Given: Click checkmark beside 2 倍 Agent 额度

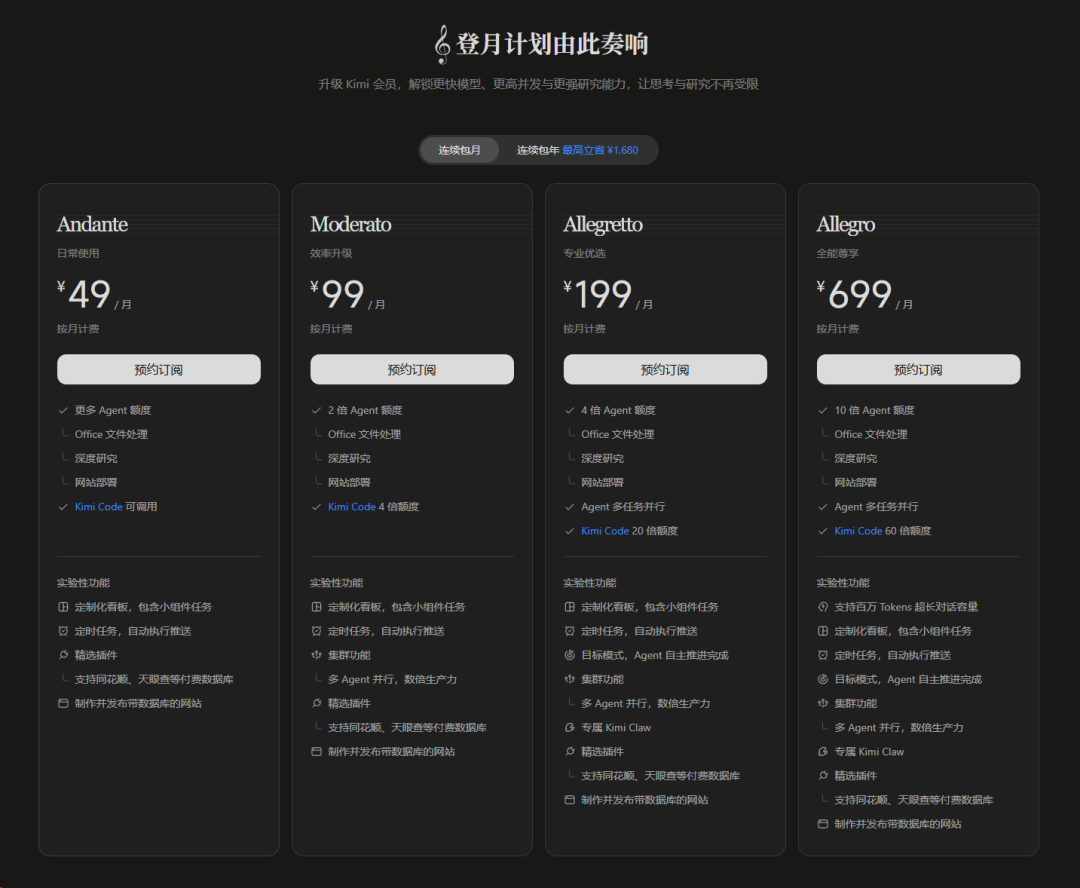Looking at the screenshot, I should pyautogui.click(x=316, y=411).
